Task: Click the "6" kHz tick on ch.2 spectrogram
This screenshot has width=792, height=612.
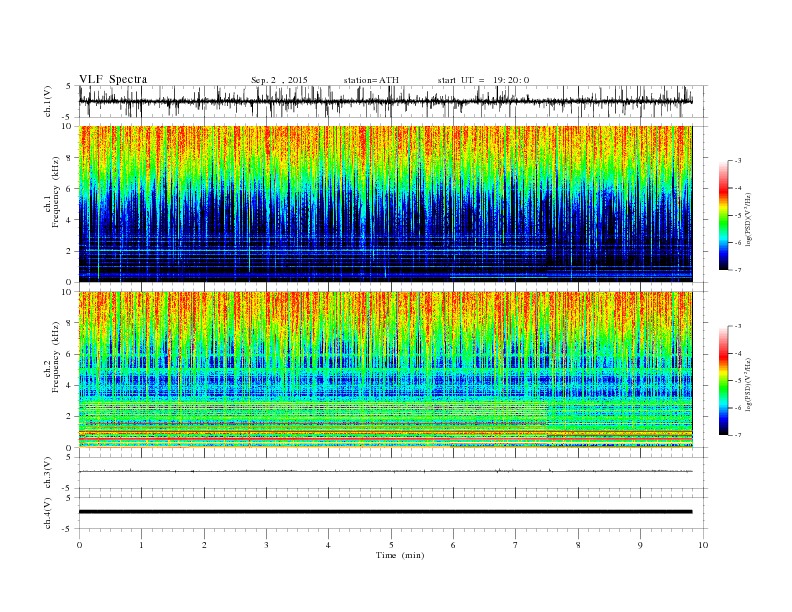Action: [69, 354]
